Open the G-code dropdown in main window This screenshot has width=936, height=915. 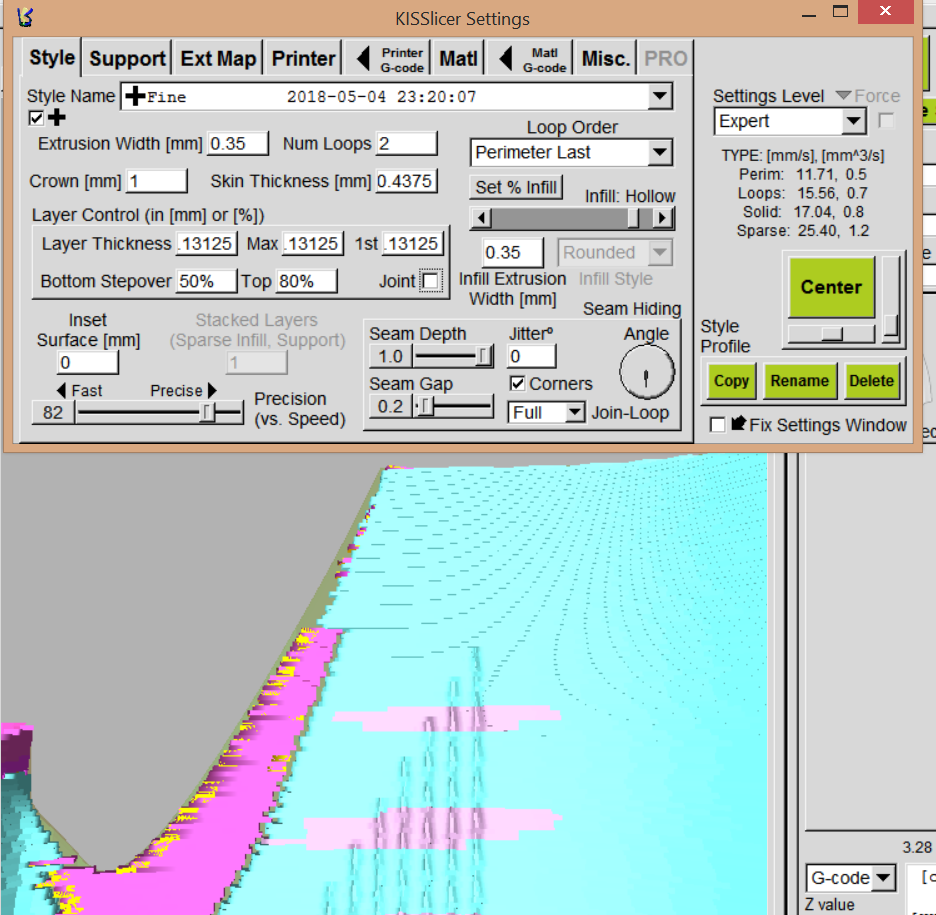pos(883,877)
